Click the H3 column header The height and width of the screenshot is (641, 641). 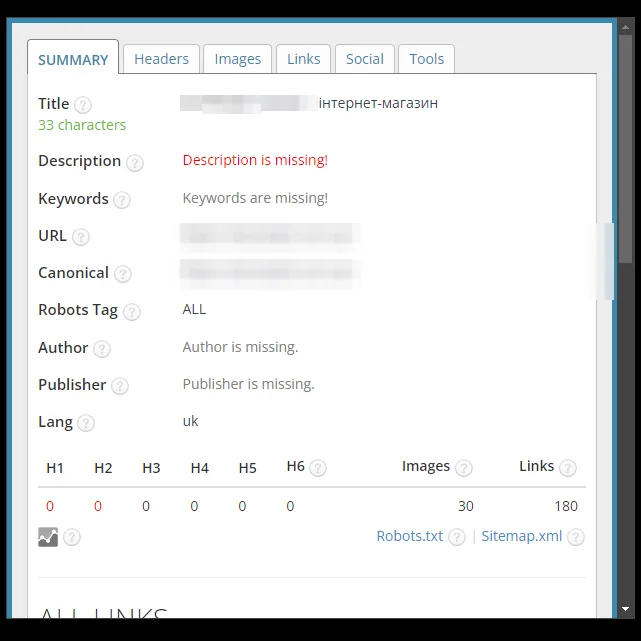pos(151,468)
